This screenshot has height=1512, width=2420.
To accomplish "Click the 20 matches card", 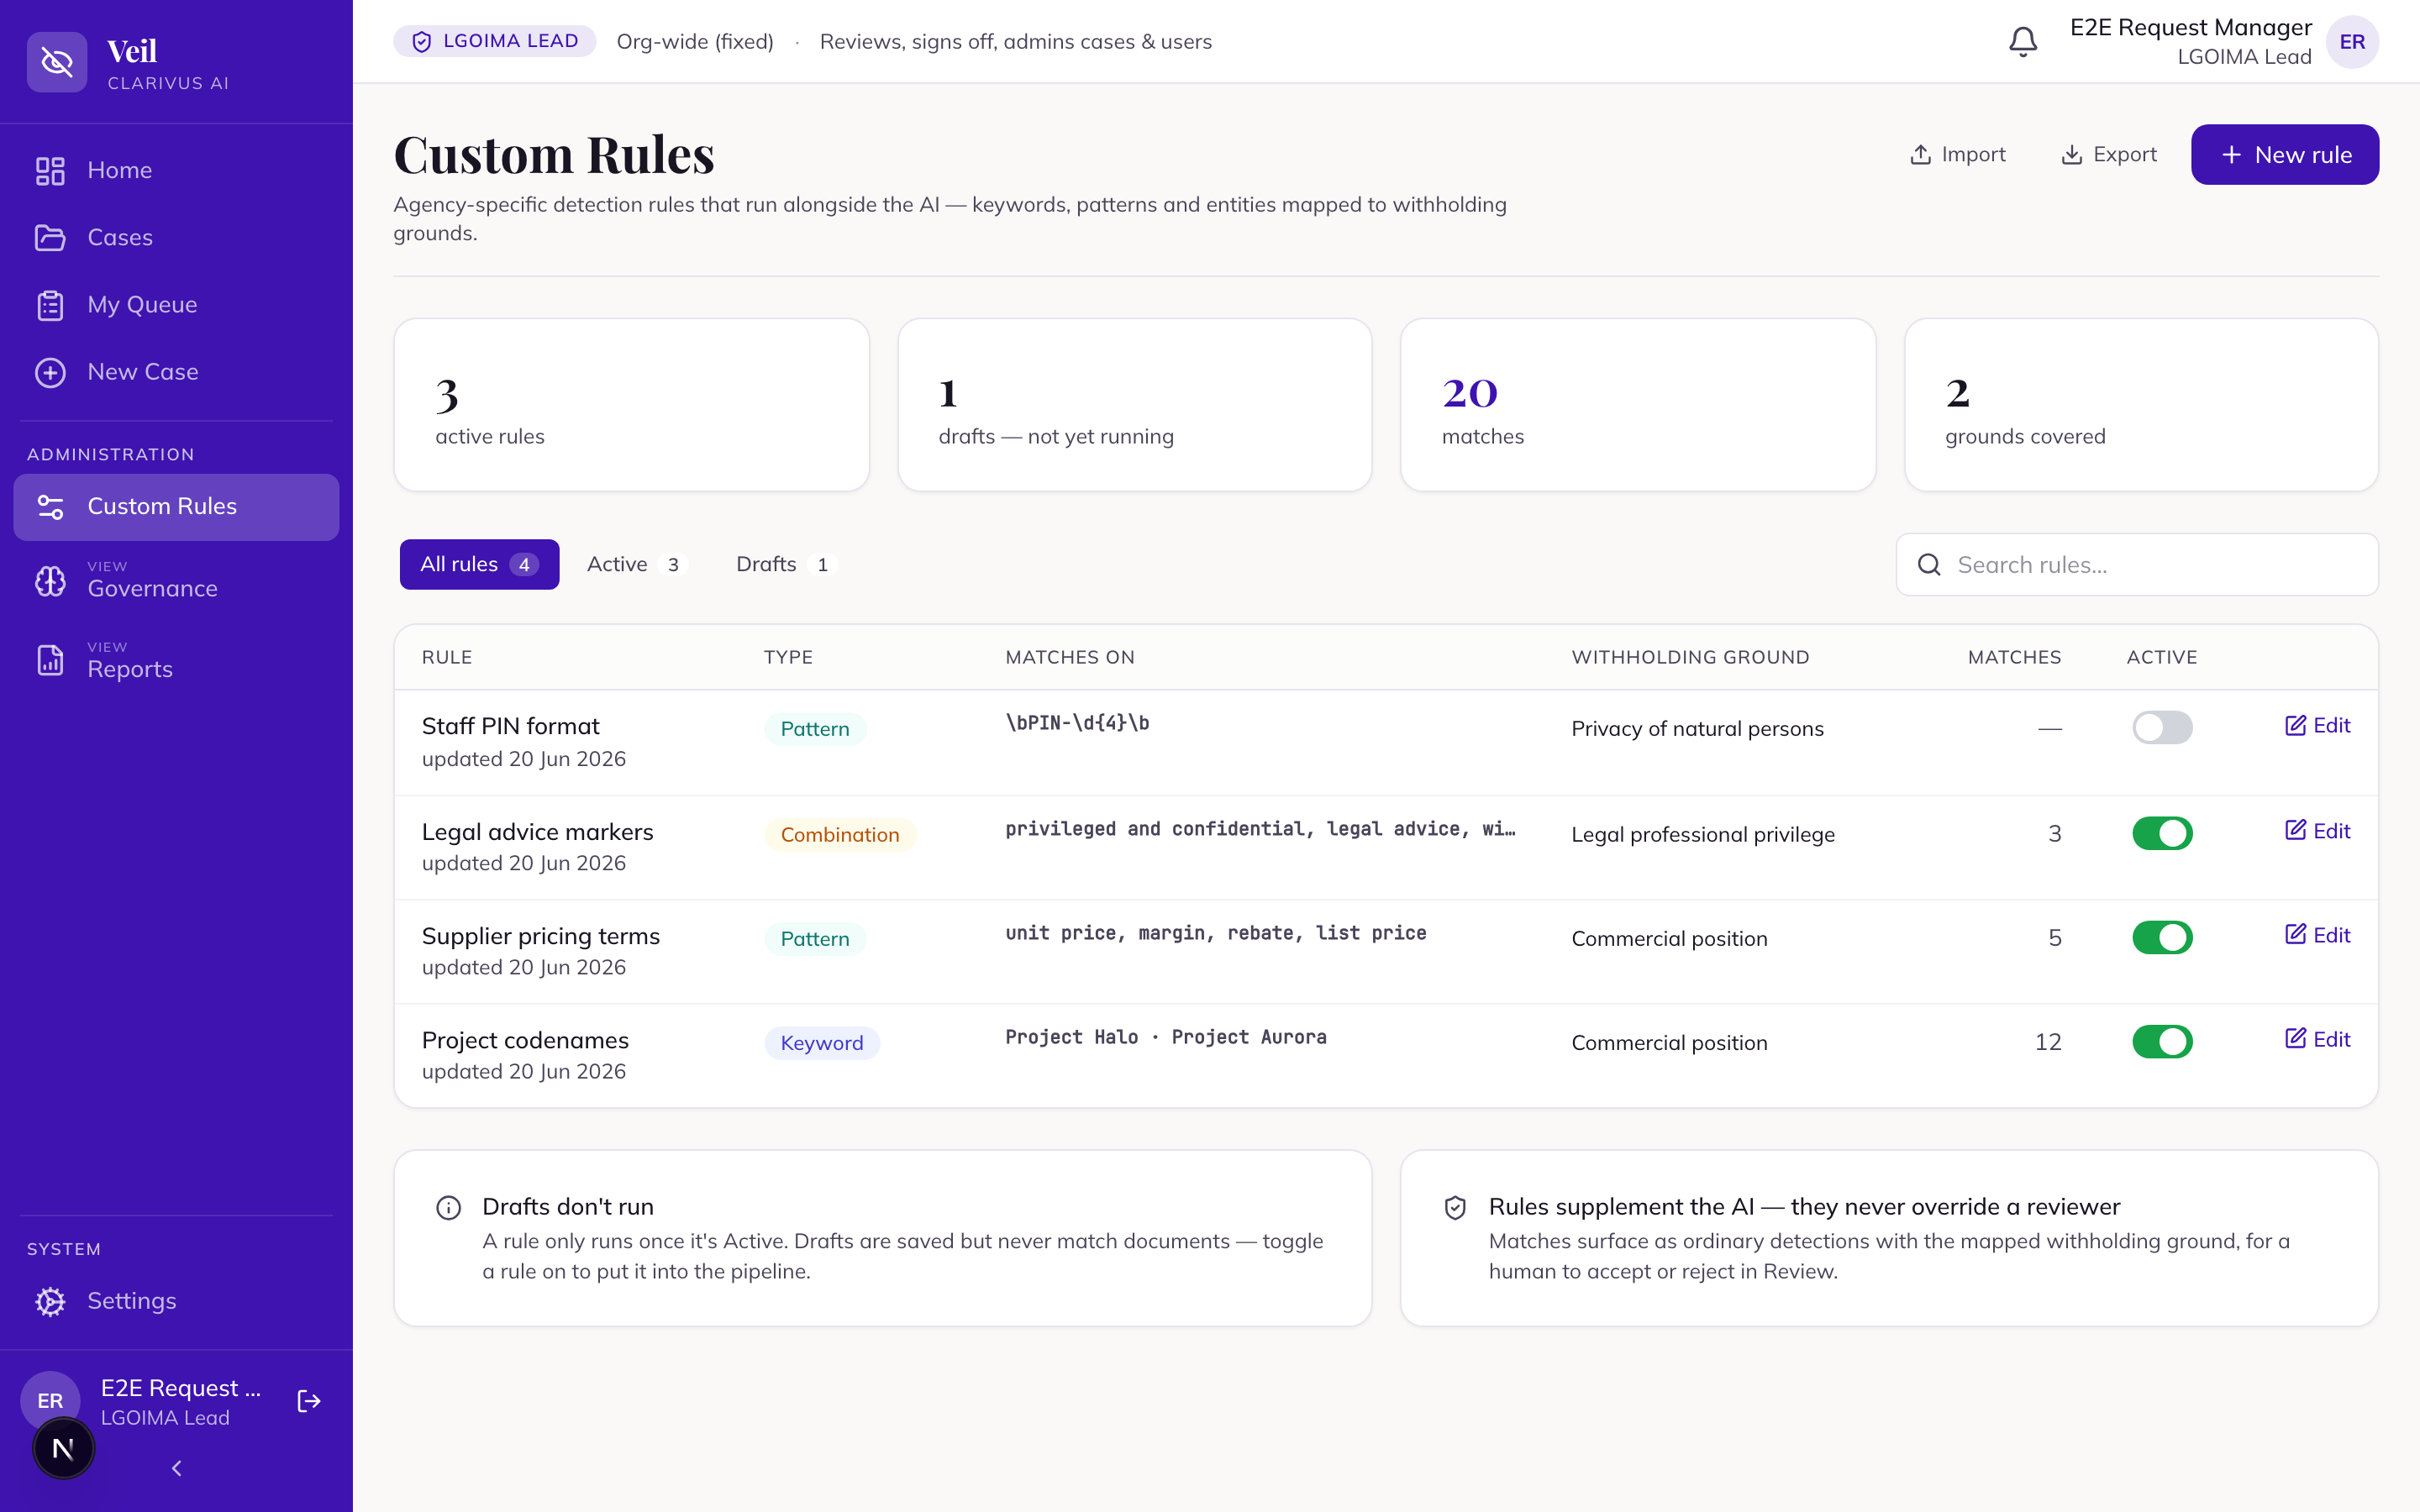I will pyautogui.click(x=1638, y=405).
